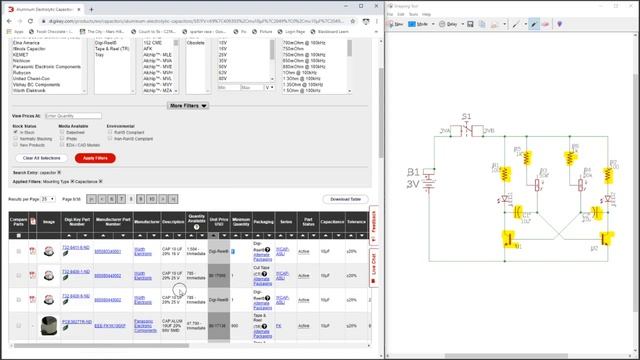Remove the Capacitance applied filter
The width and height of the screenshot is (640, 360).
pyautogui.click(x=100, y=182)
